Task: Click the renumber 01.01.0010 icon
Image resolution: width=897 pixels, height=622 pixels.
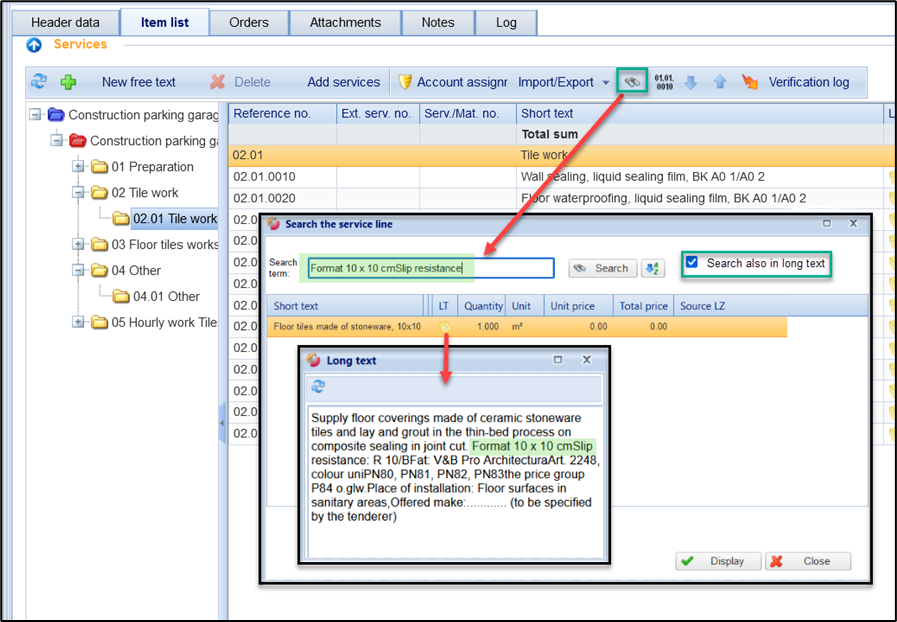Action: 664,82
